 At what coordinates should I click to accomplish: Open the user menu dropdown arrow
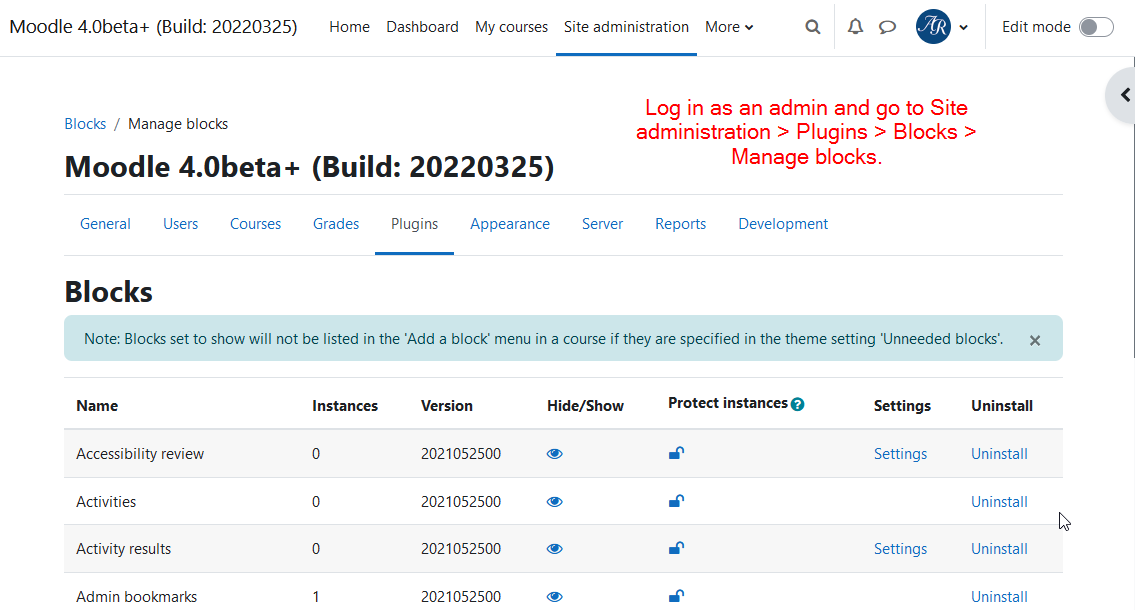[963, 27]
